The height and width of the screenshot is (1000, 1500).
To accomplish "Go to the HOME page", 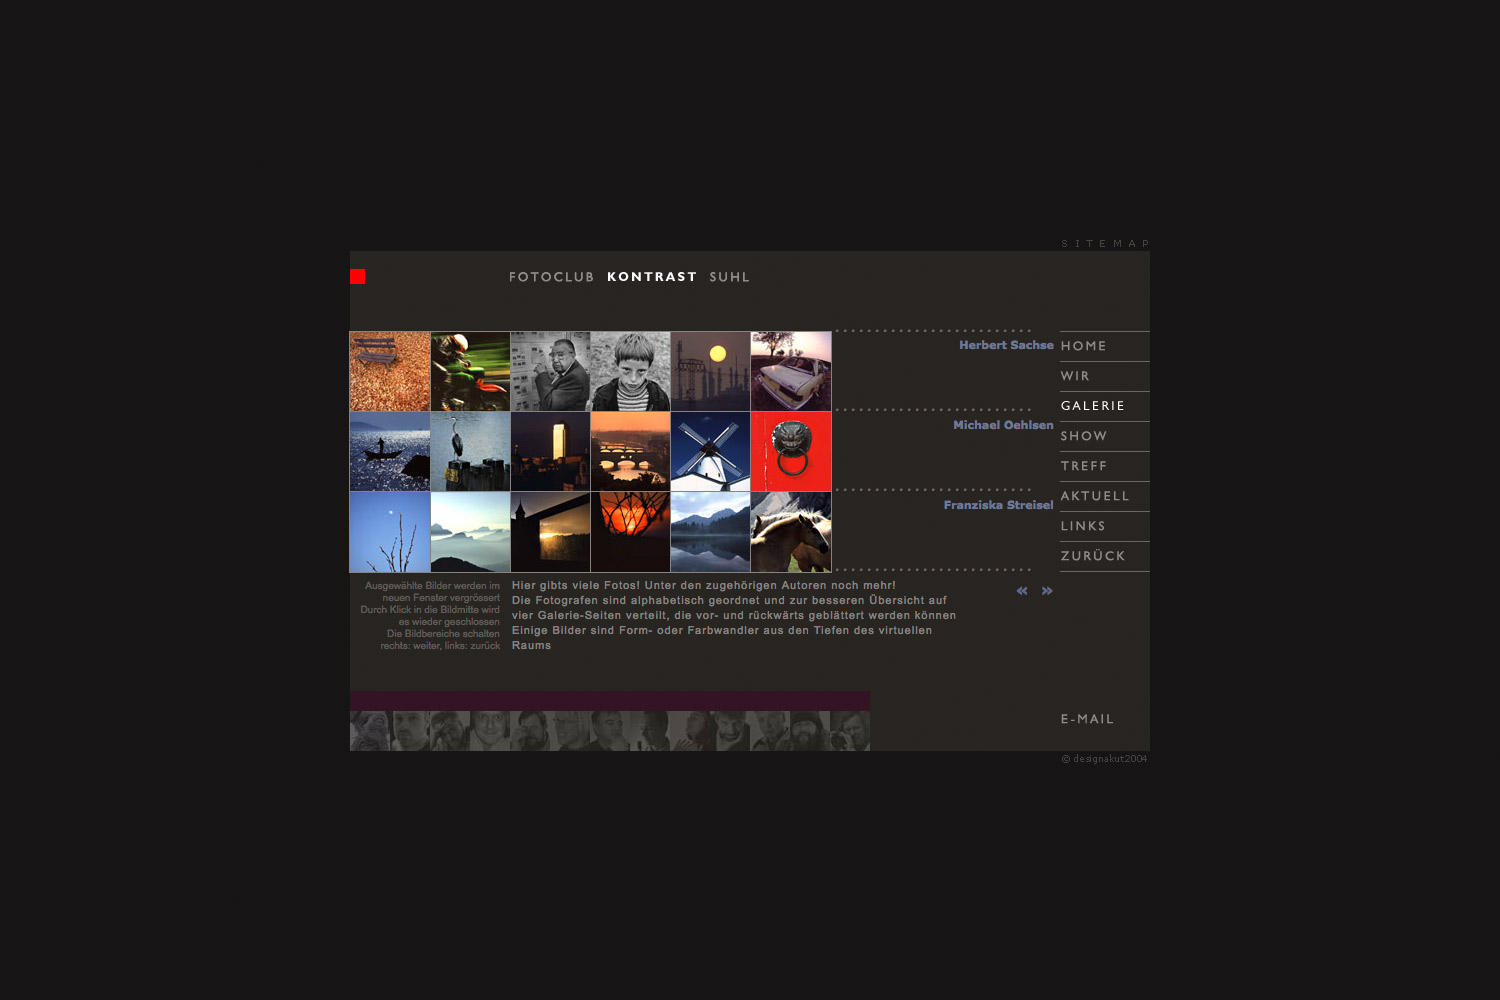I will point(1084,346).
